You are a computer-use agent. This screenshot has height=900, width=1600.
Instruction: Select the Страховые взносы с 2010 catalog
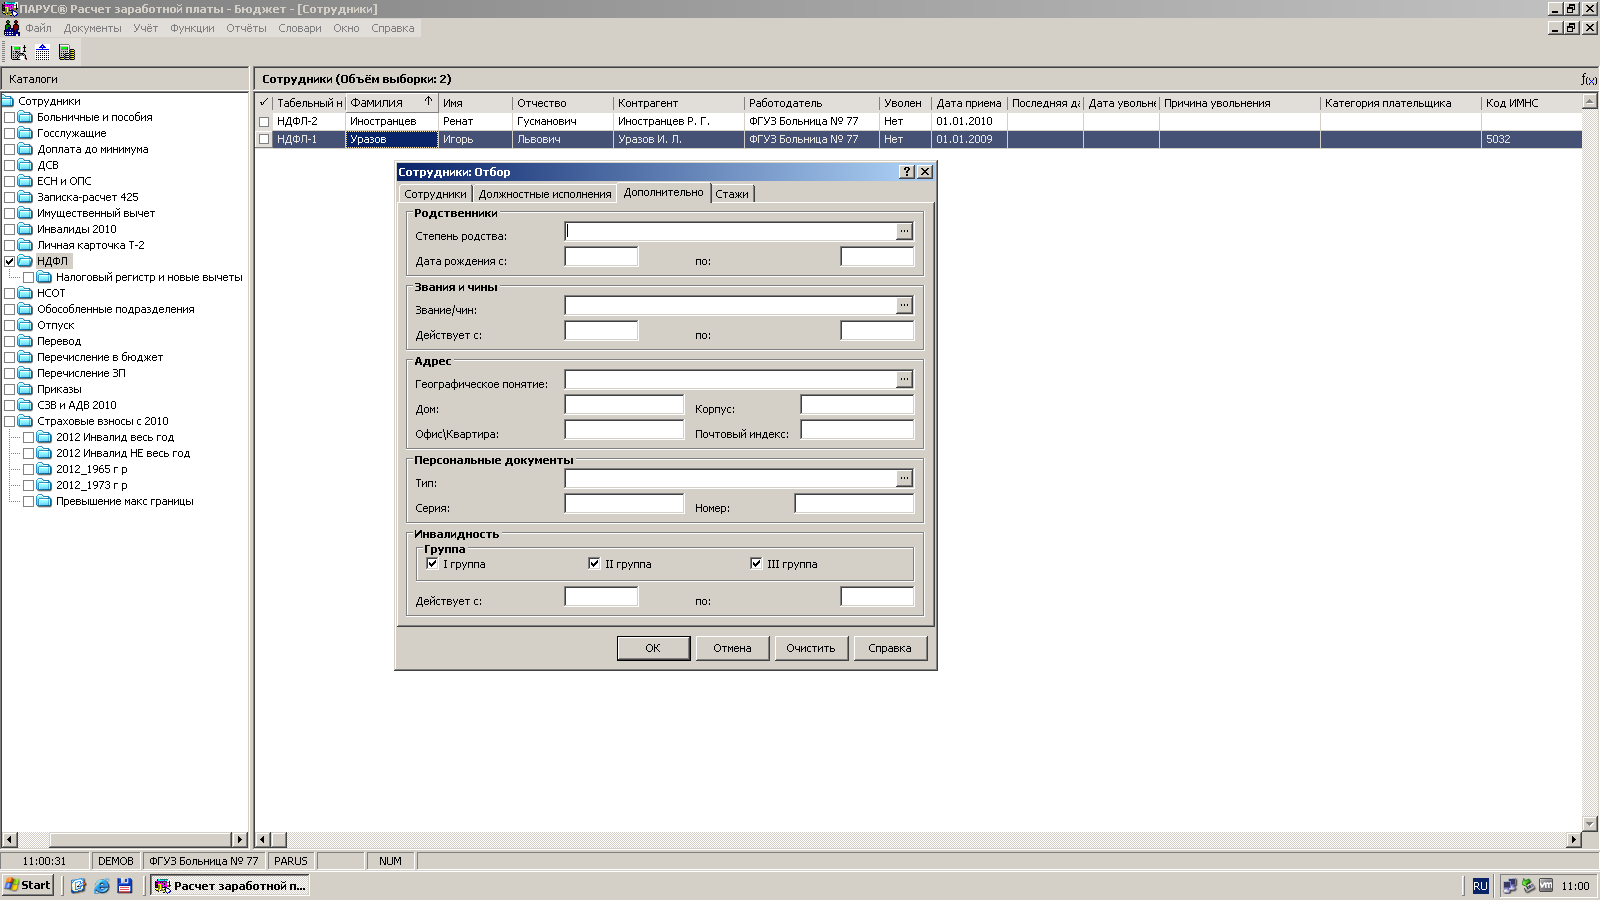103,421
